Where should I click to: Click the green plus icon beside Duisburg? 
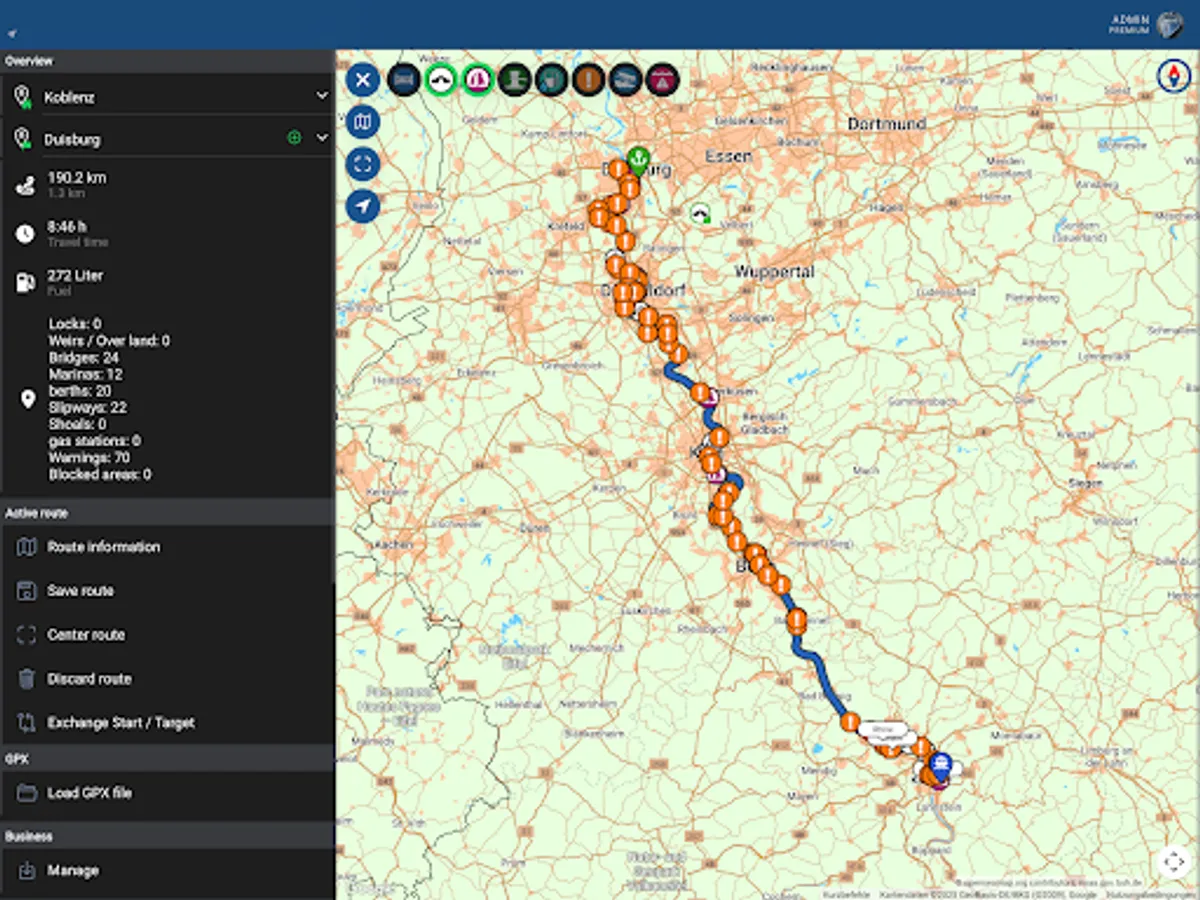pos(295,139)
